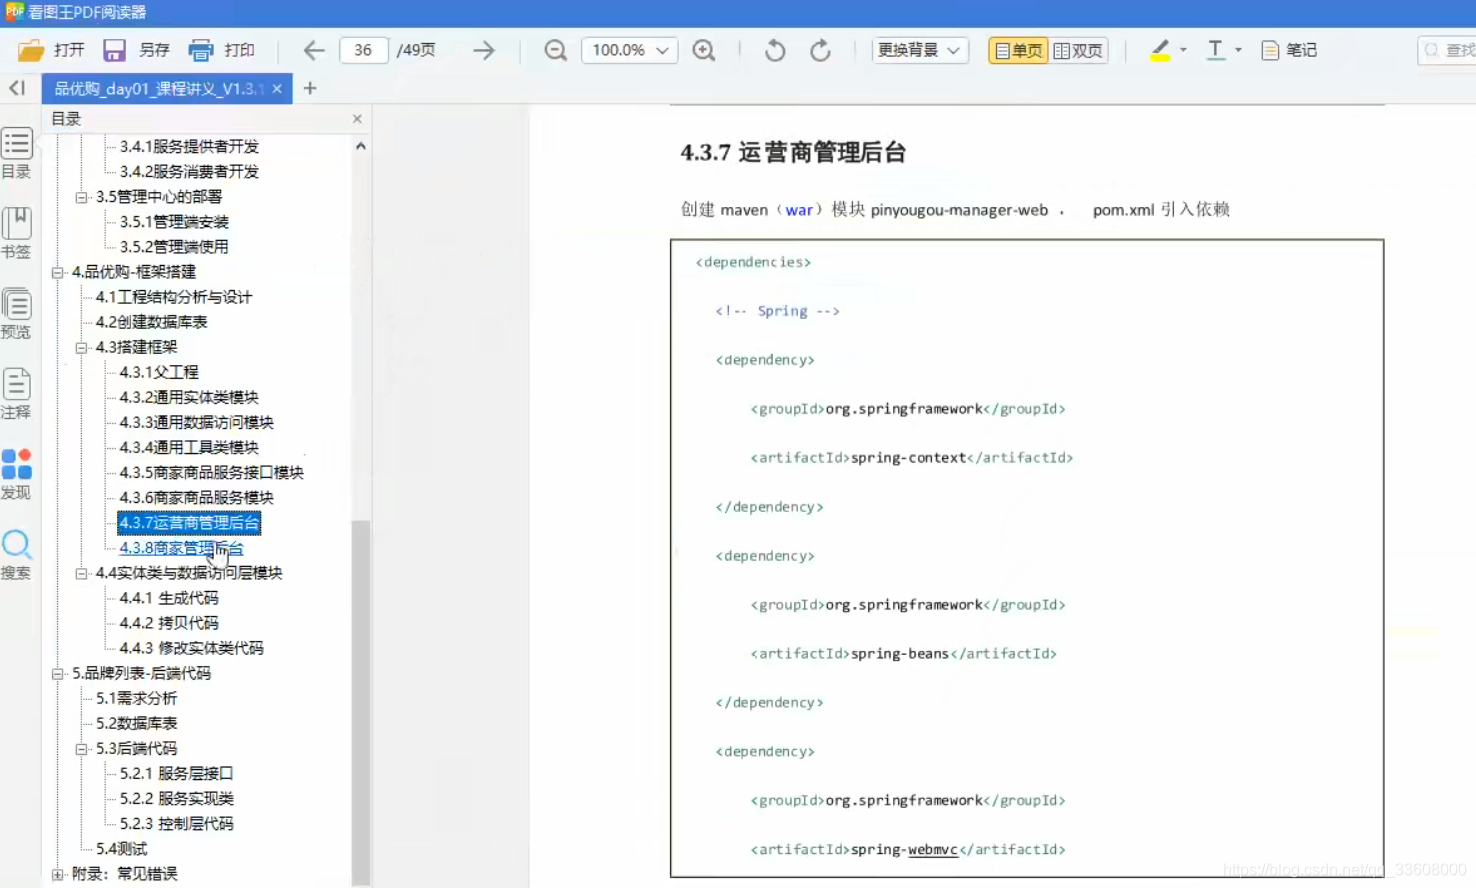
Task: Open outline item 5.2.1 服务层接口
Action: tap(176, 773)
